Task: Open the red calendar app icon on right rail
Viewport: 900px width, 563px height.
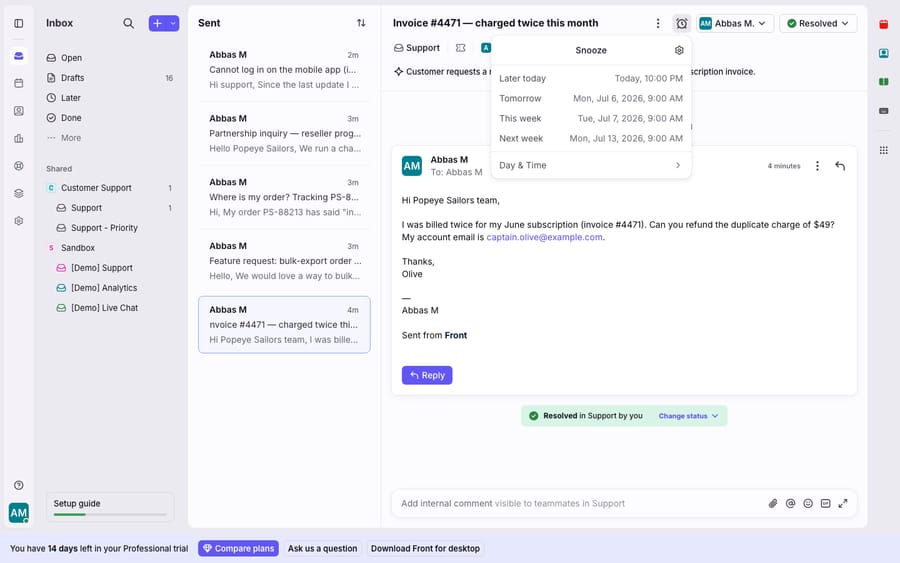Action: (884, 24)
